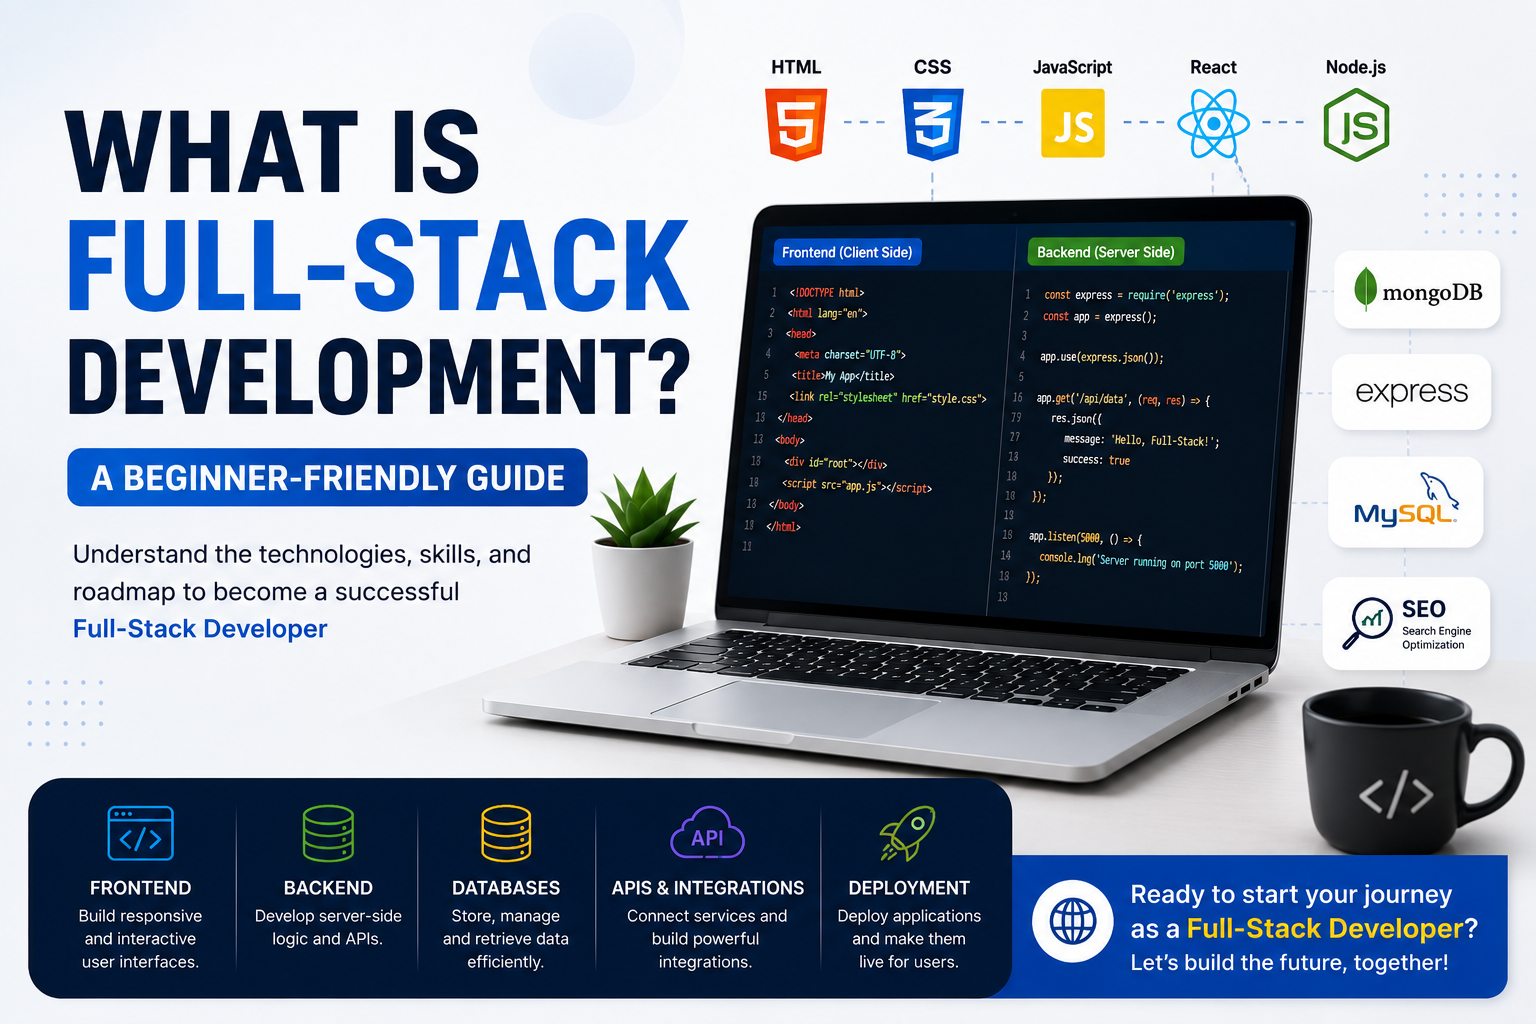Click the JavaScript label above logo

pos(1072,67)
